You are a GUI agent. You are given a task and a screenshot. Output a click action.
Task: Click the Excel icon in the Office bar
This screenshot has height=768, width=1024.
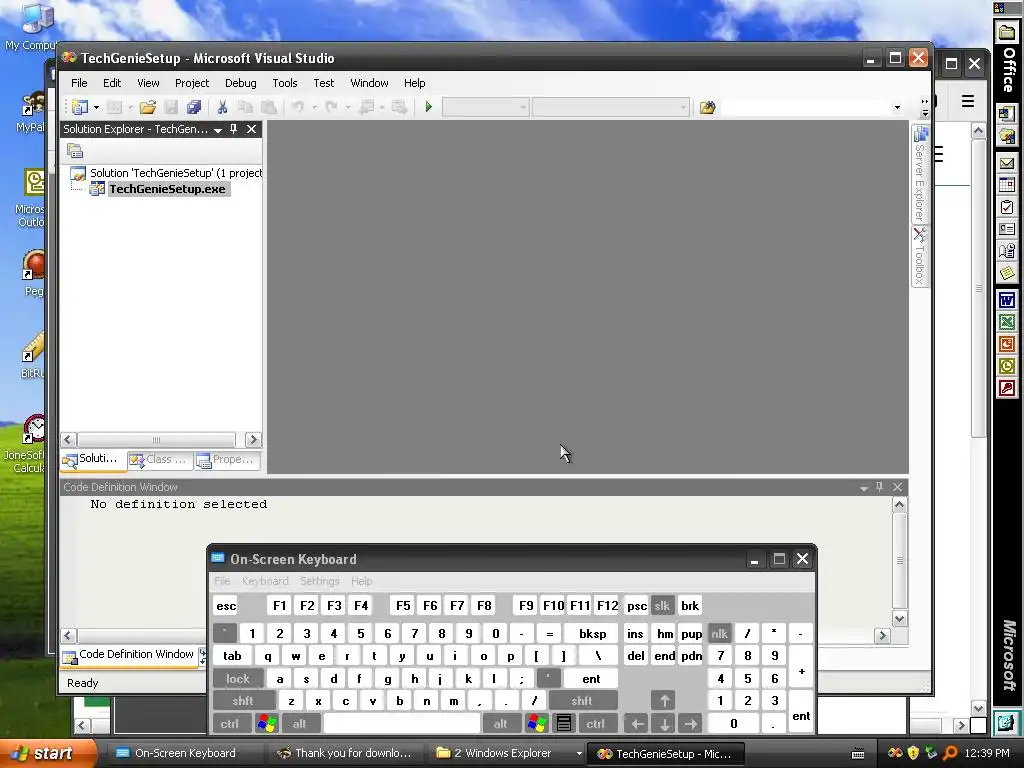1006,322
